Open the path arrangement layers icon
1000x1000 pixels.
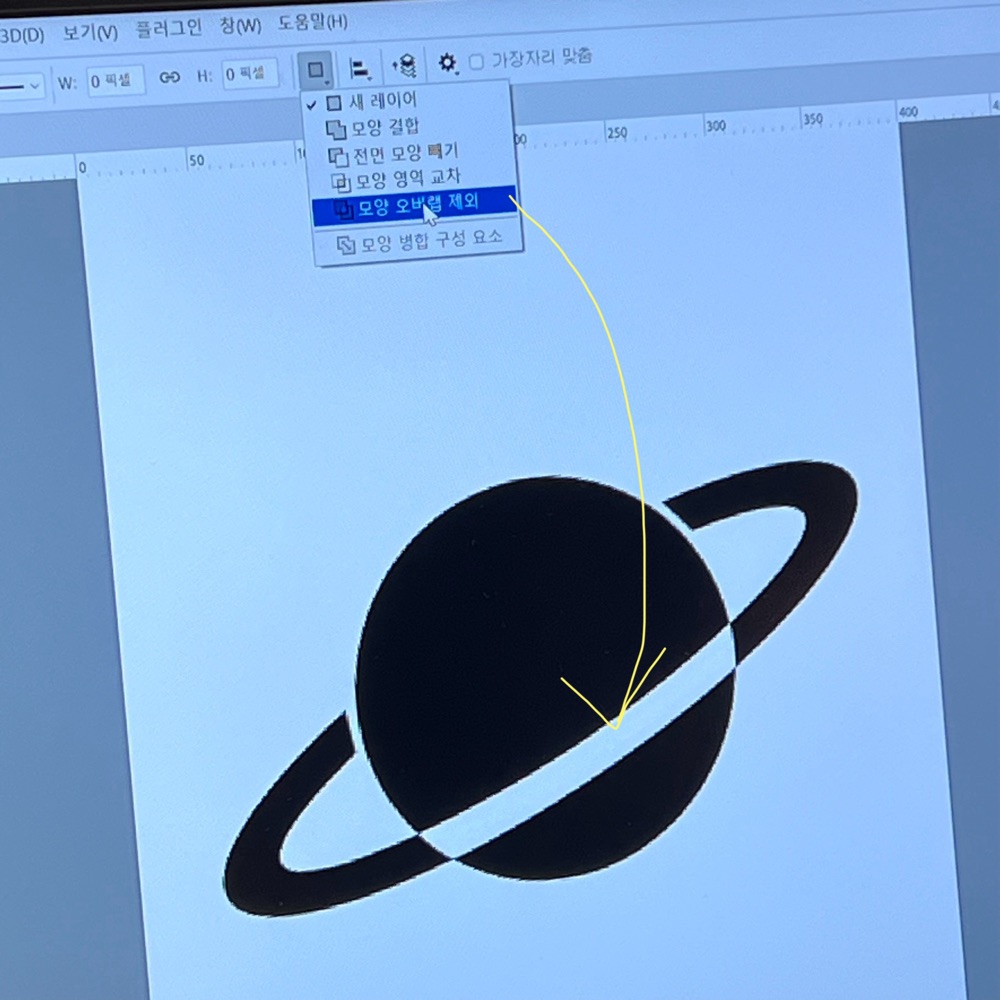tap(404, 65)
